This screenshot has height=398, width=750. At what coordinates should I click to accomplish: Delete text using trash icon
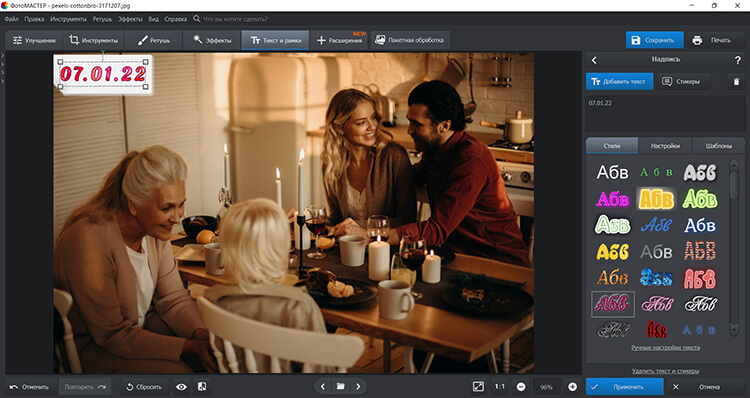click(x=737, y=81)
